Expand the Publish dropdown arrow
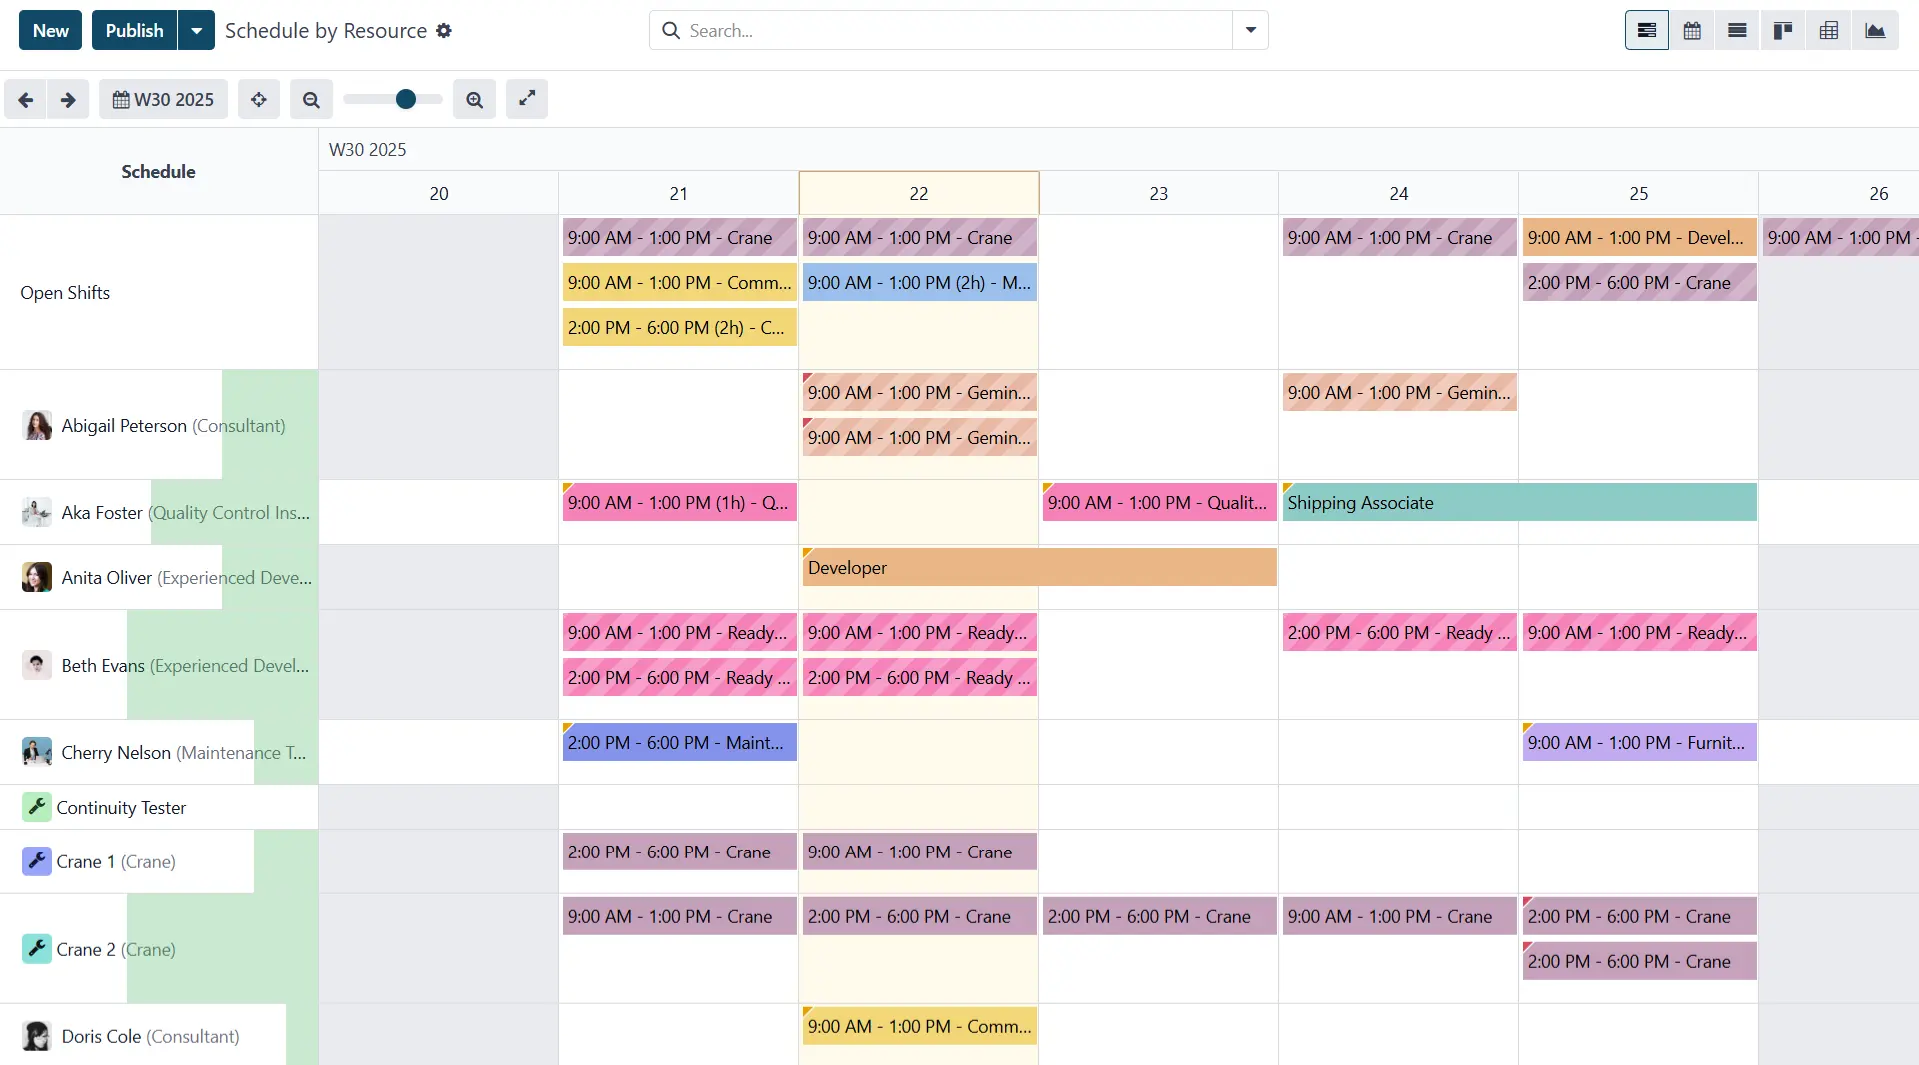This screenshot has height=1065, width=1919. 196,31
